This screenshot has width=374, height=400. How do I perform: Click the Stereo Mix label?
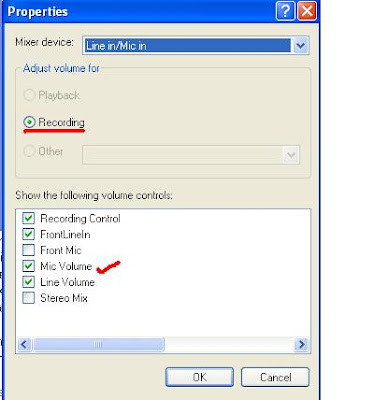[x=64, y=298]
